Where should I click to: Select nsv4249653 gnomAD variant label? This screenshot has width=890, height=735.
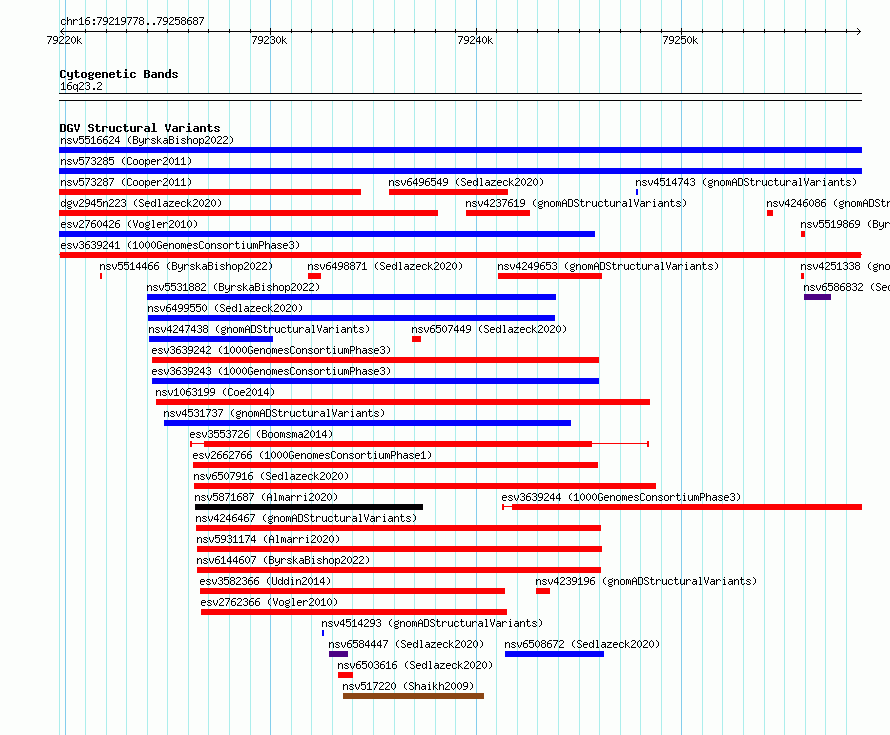click(x=608, y=266)
